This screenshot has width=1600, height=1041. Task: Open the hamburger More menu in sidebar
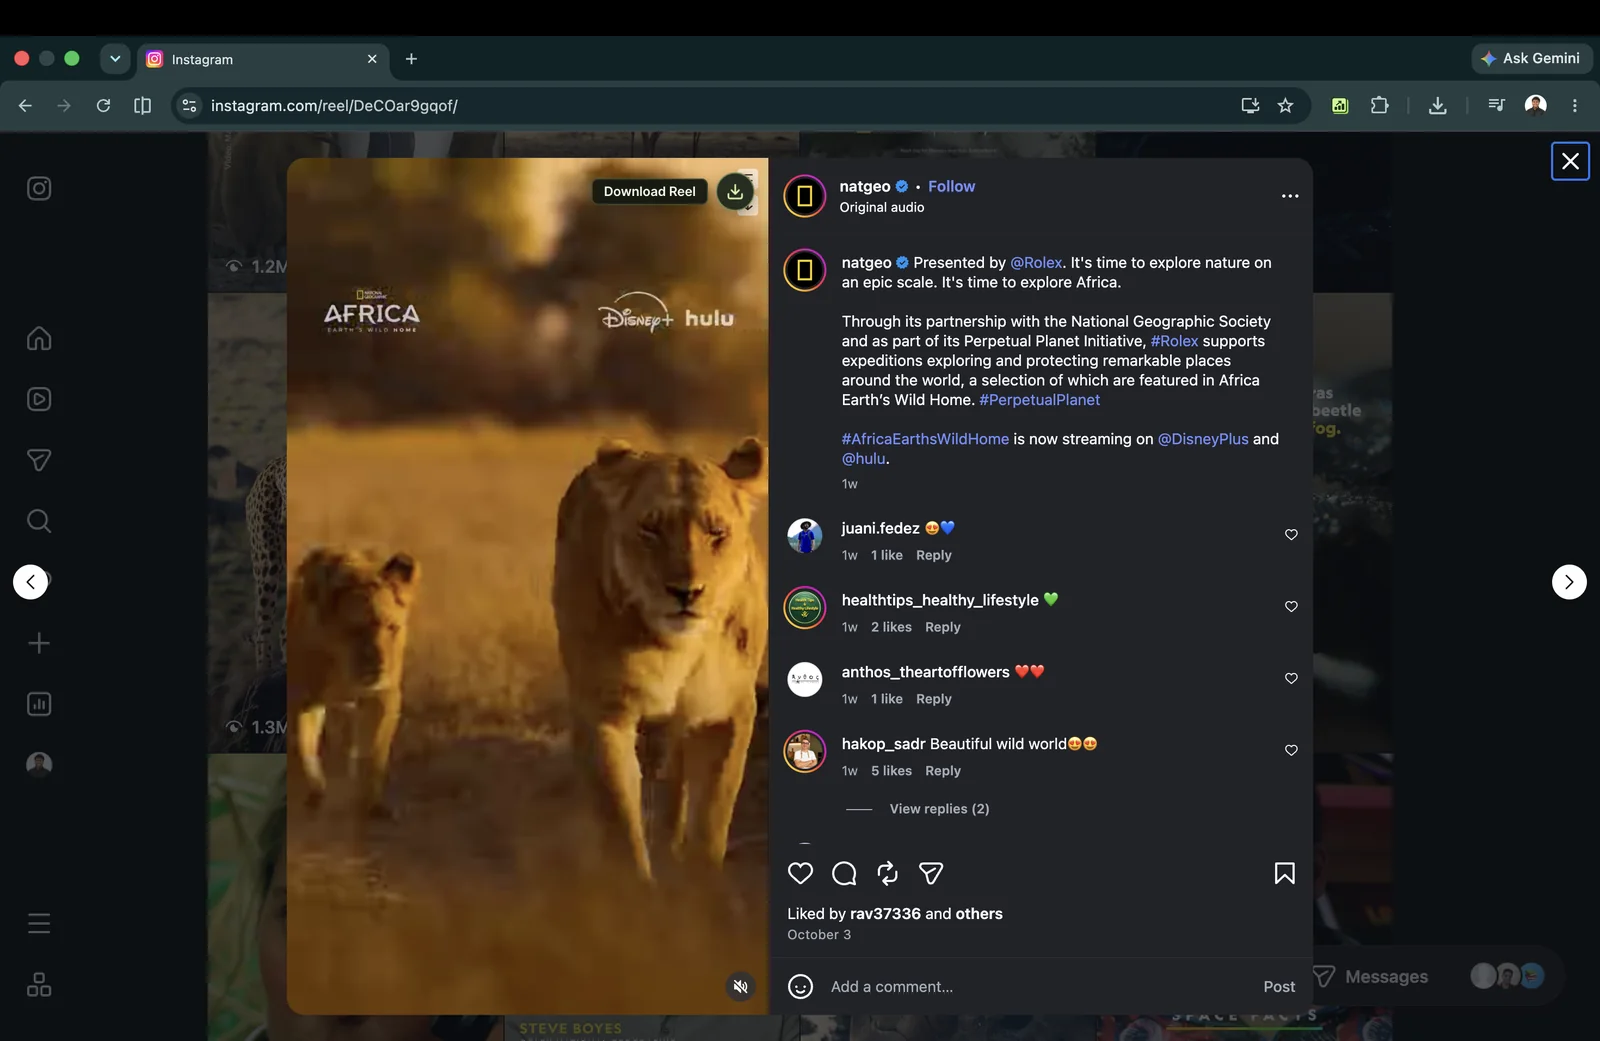[39, 923]
